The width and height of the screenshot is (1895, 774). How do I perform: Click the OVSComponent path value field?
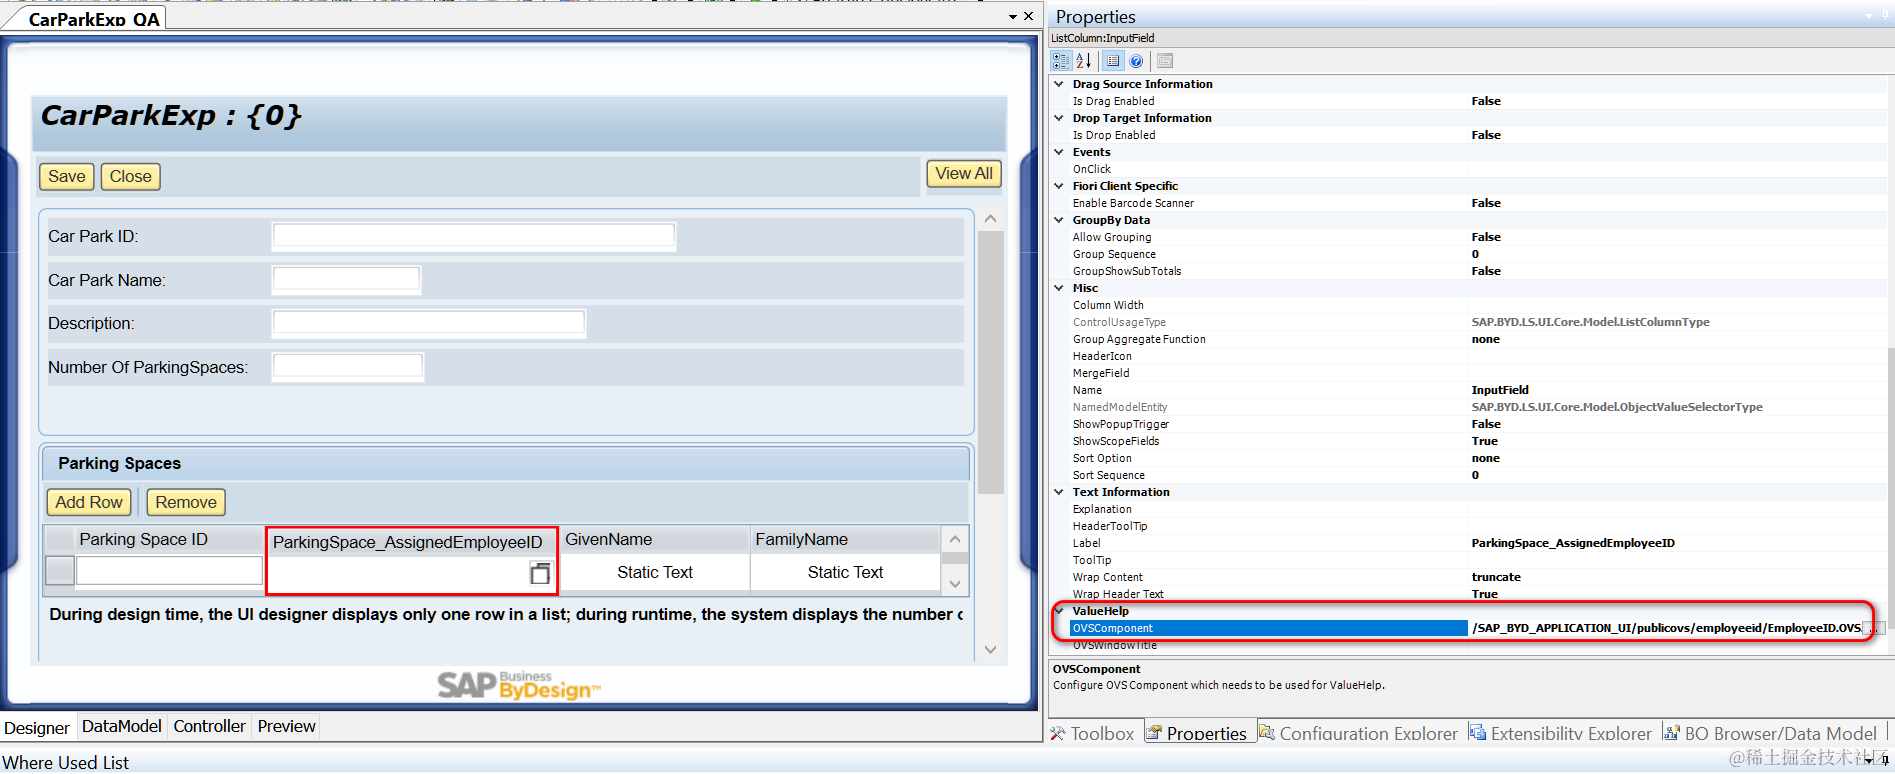click(x=1666, y=628)
